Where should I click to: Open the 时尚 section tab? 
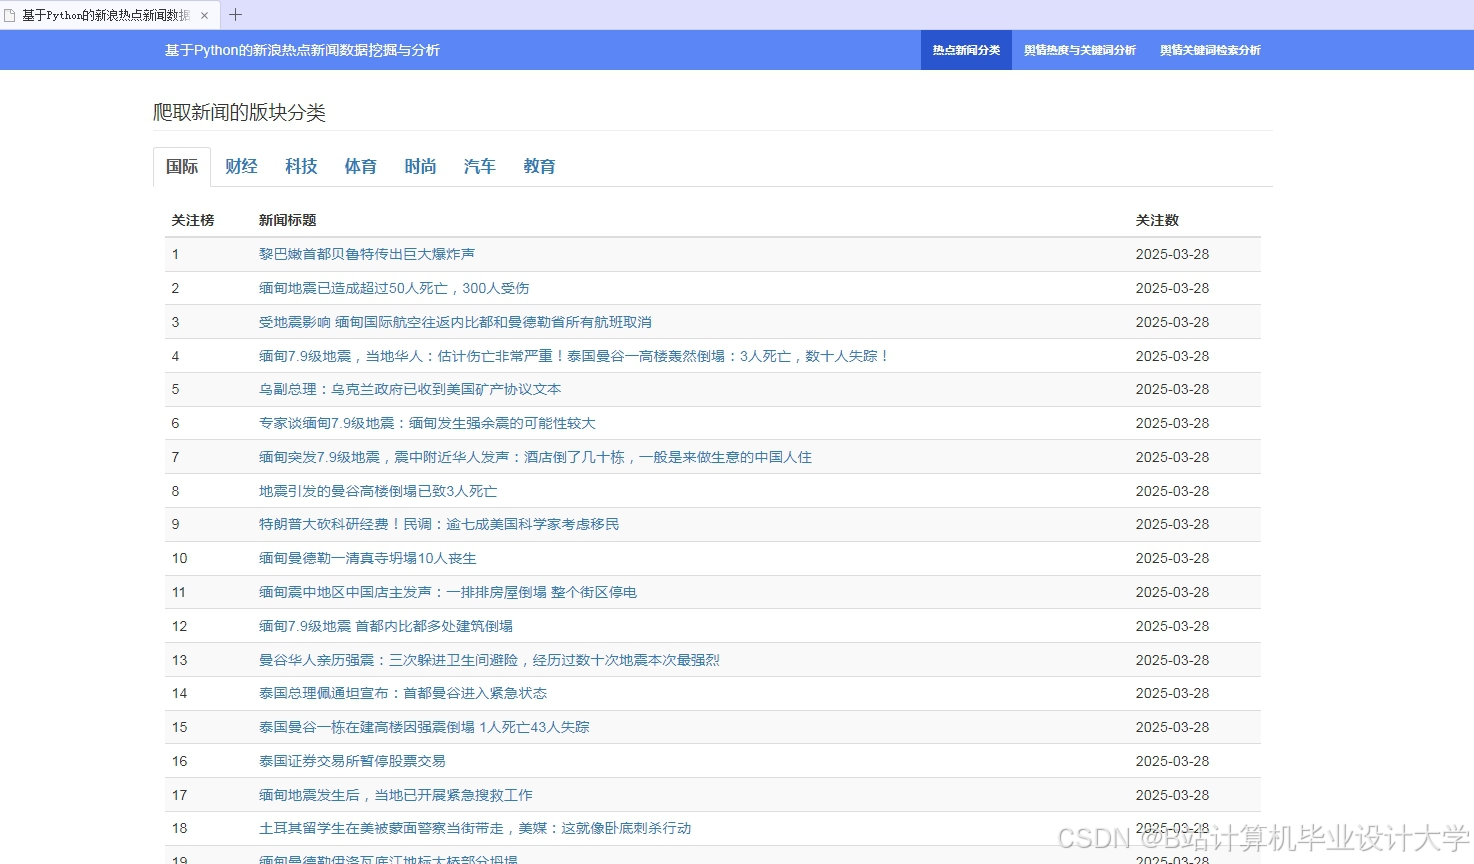click(420, 166)
